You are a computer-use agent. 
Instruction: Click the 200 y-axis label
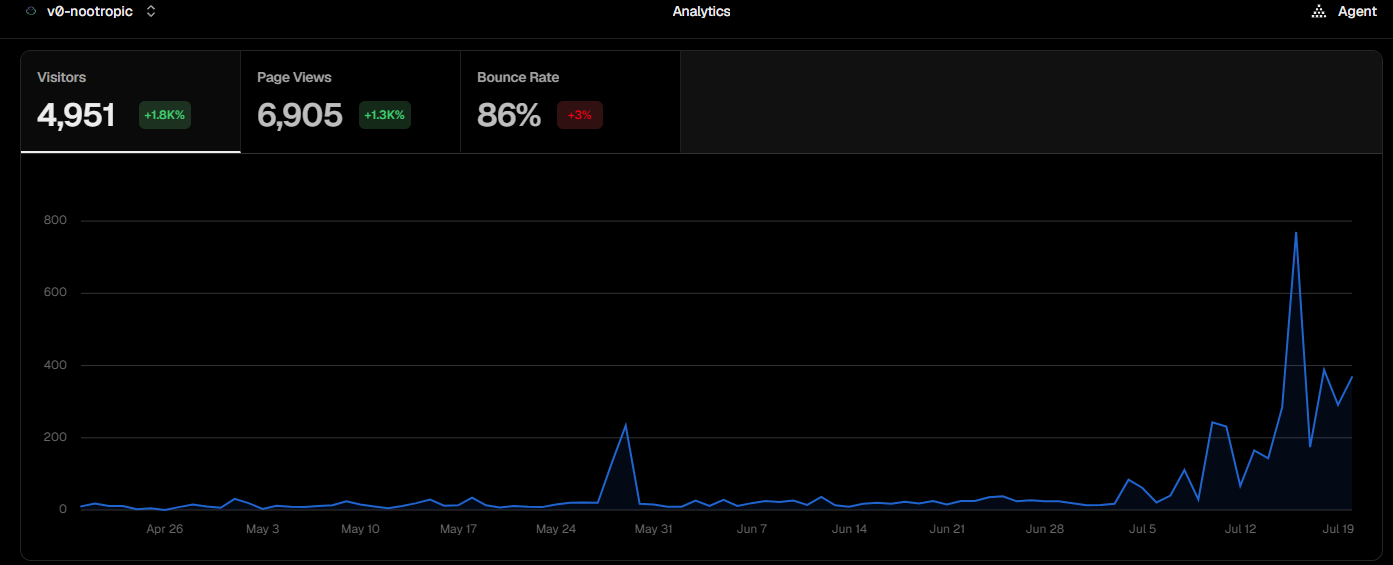(55, 437)
